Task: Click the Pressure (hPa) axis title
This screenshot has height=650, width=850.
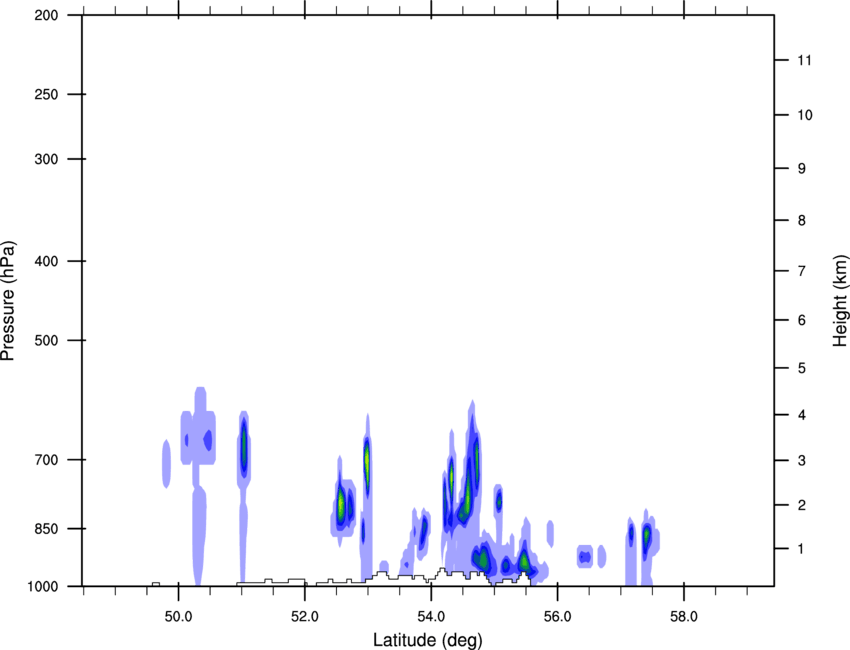Action: click(x=8, y=301)
